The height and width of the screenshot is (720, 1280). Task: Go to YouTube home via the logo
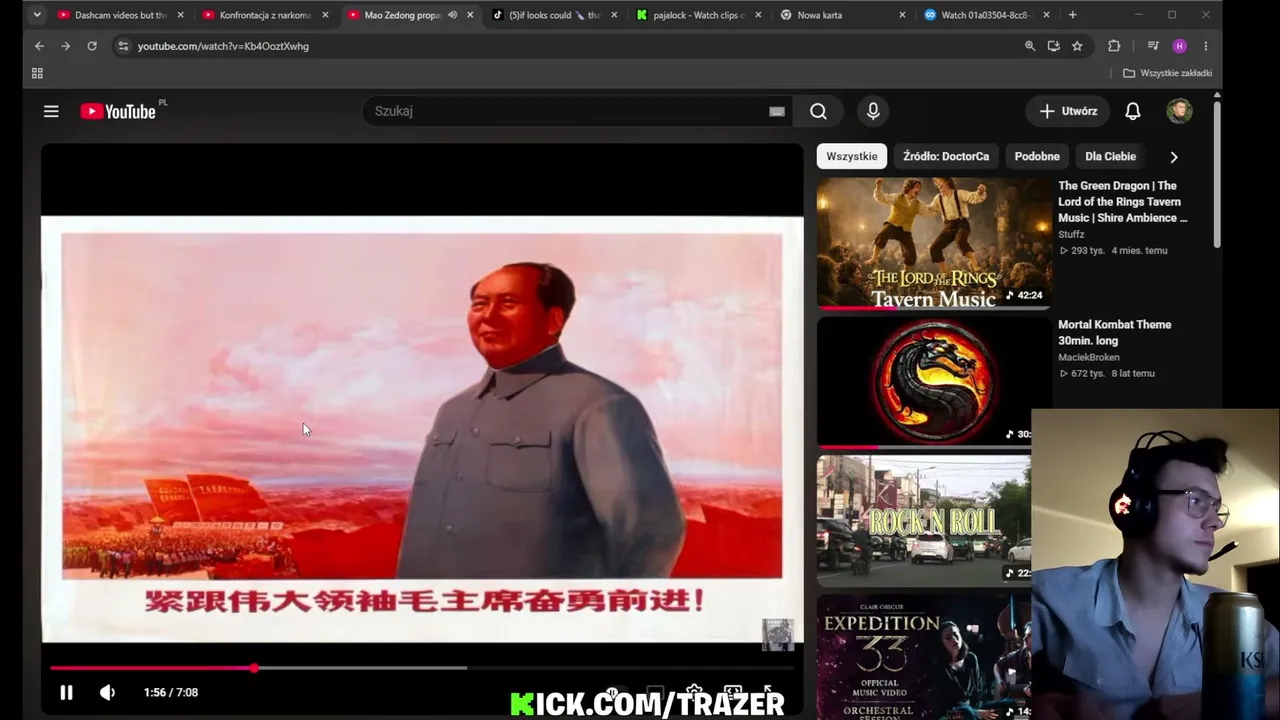point(118,111)
